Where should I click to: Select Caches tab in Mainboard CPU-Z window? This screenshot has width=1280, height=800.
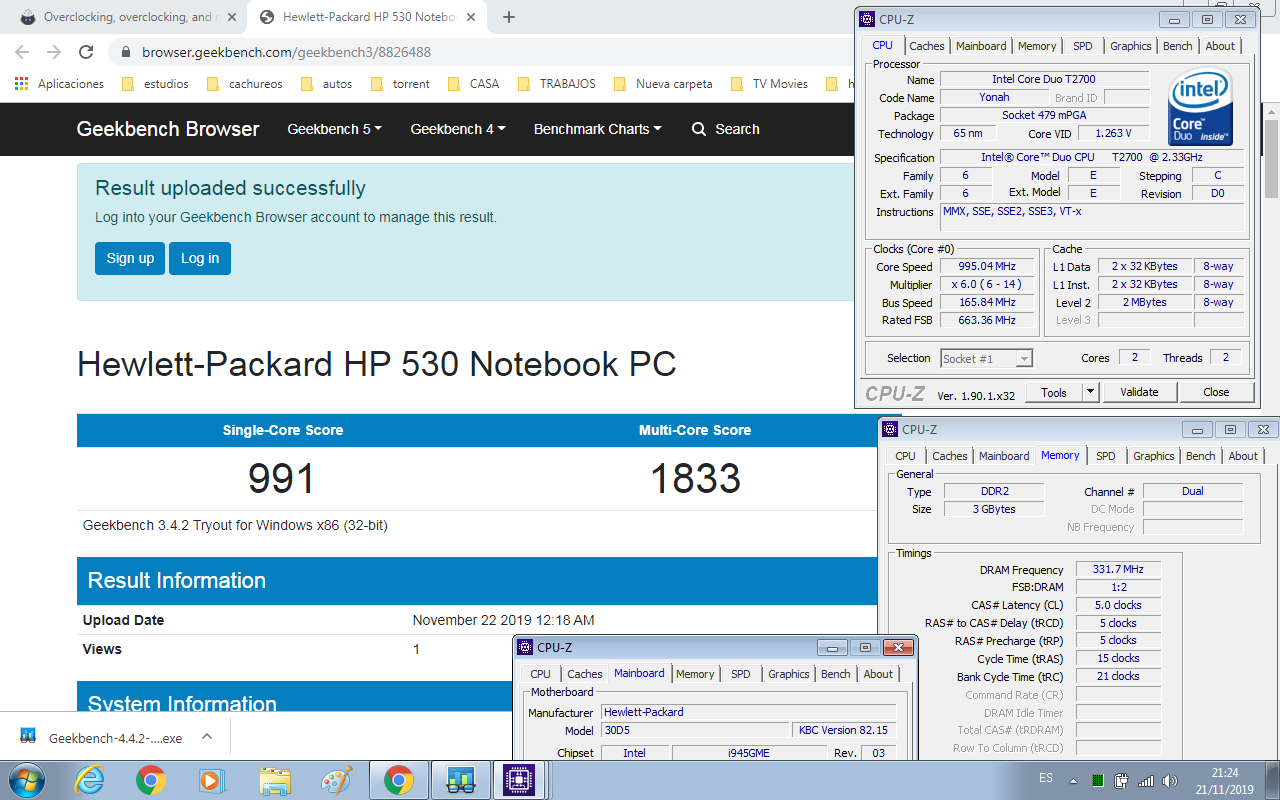pyautogui.click(x=585, y=674)
